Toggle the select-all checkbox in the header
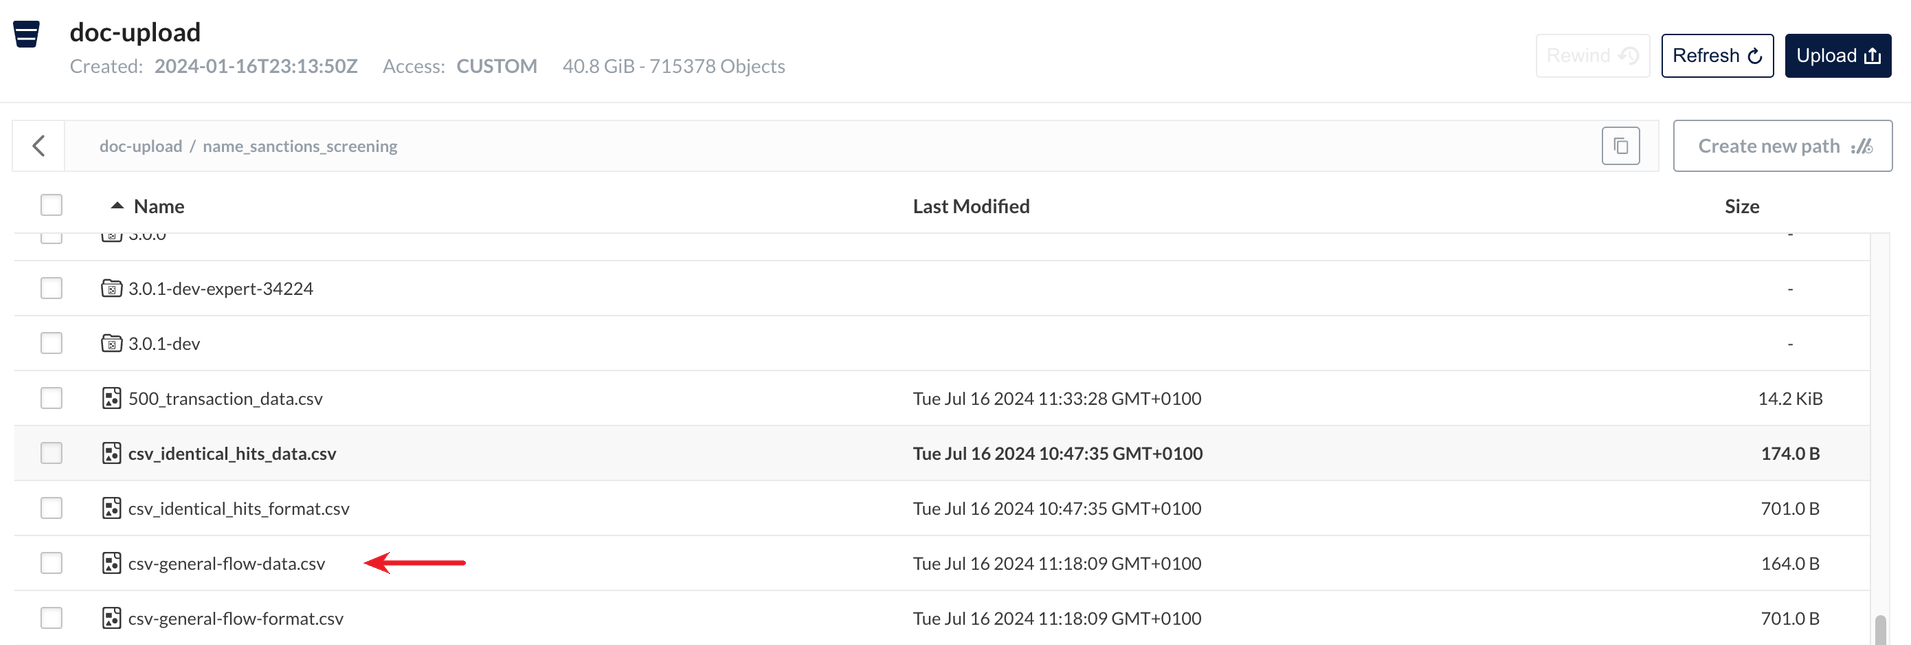Viewport: 1911px width, 645px height. point(51,205)
